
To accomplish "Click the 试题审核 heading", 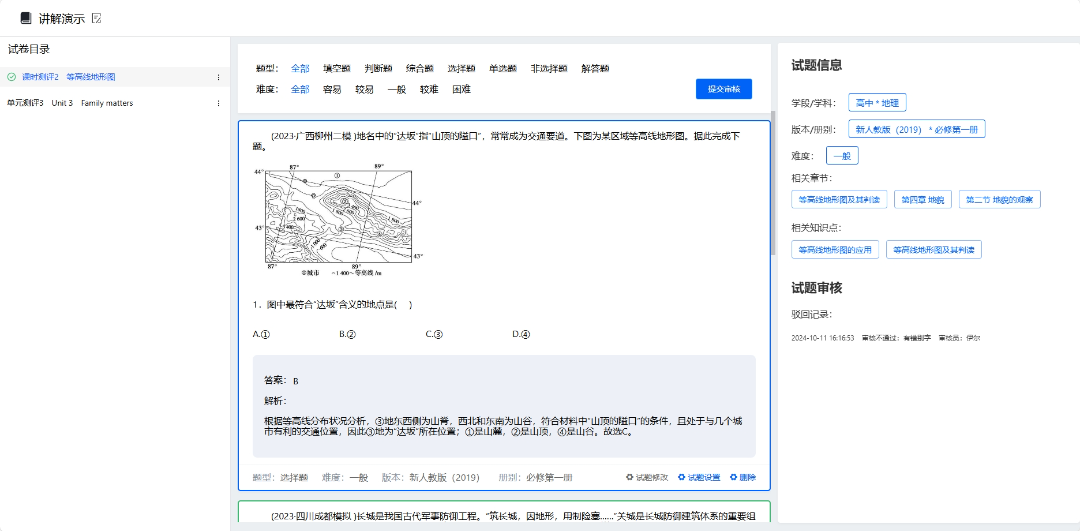I will coord(816,288).
